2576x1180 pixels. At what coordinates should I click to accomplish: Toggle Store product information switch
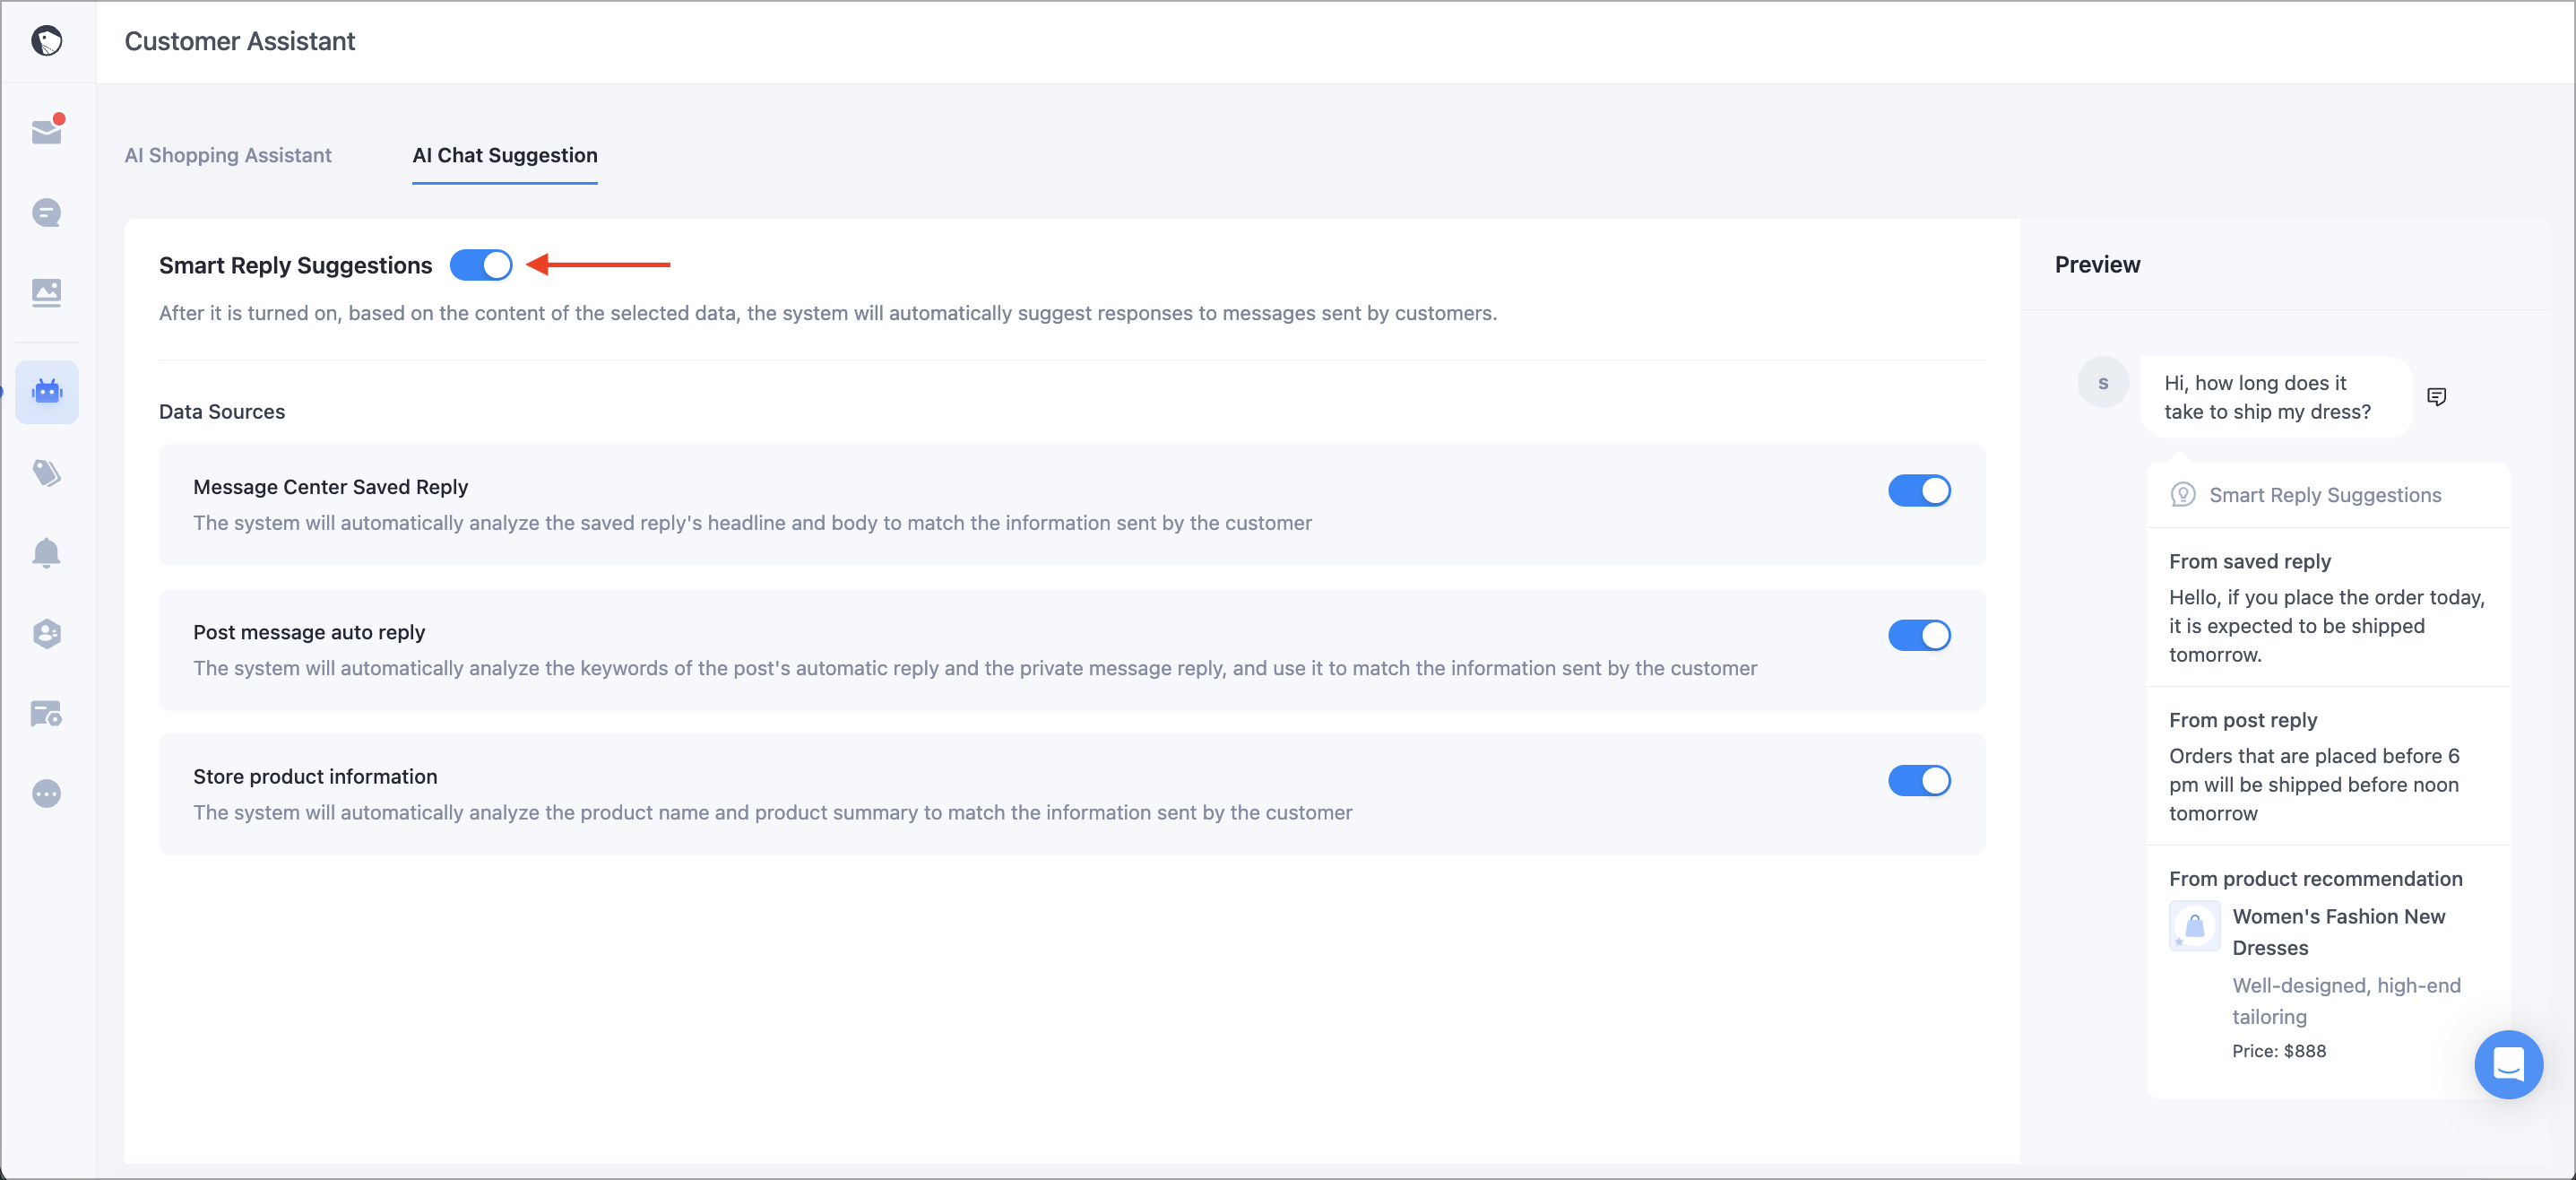(x=1919, y=780)
